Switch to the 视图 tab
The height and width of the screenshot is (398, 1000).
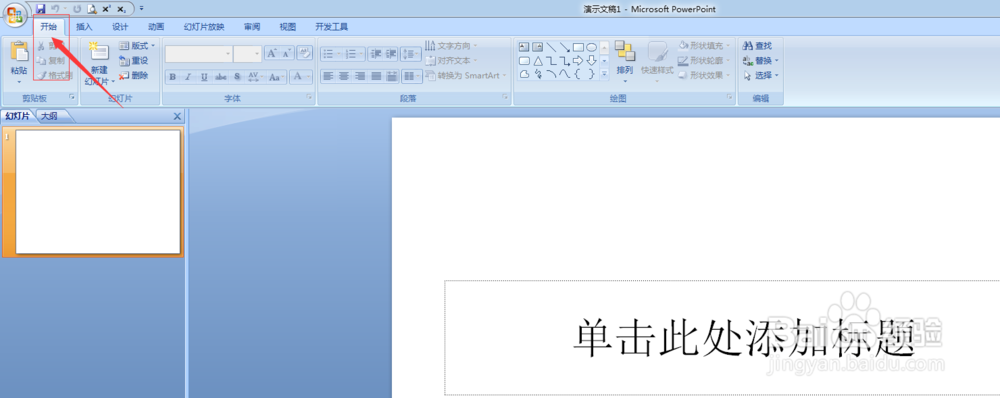coord(288,27)
